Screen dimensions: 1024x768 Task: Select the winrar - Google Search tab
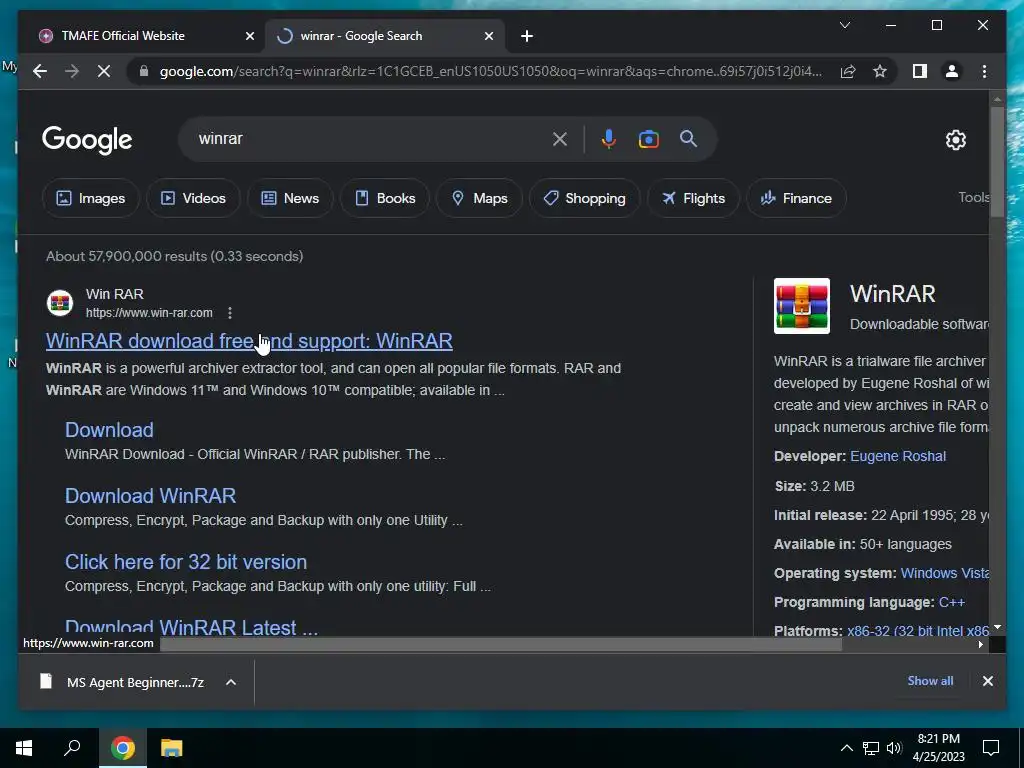[x=385, y=36]
